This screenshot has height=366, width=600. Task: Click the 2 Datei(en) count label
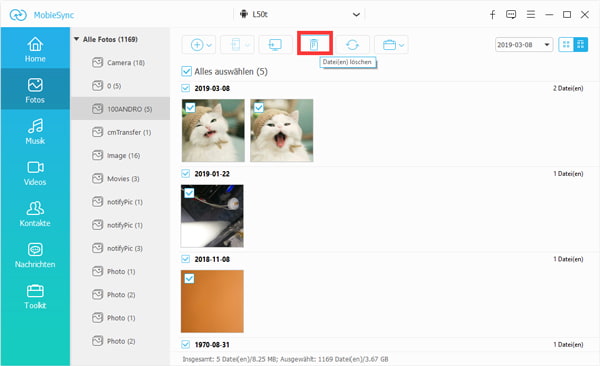(x=568, y=88)
